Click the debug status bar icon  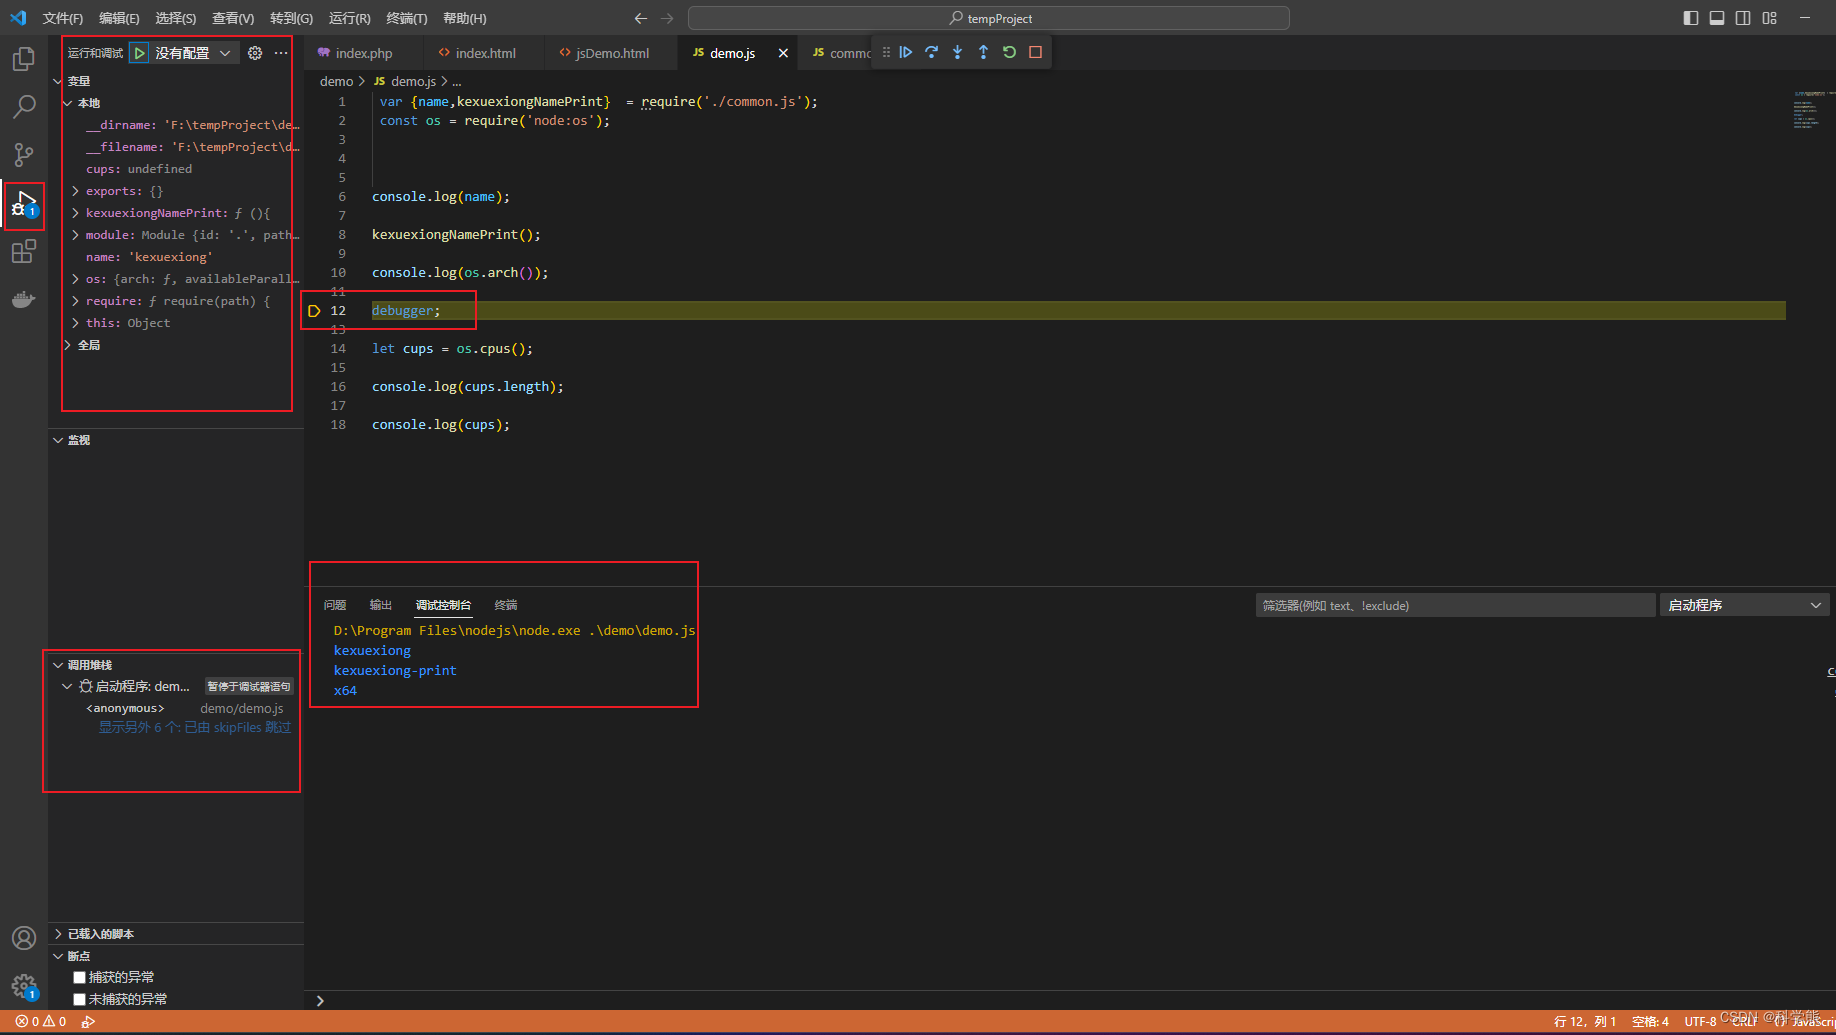pyautogui.click(x=88, y=1021)
